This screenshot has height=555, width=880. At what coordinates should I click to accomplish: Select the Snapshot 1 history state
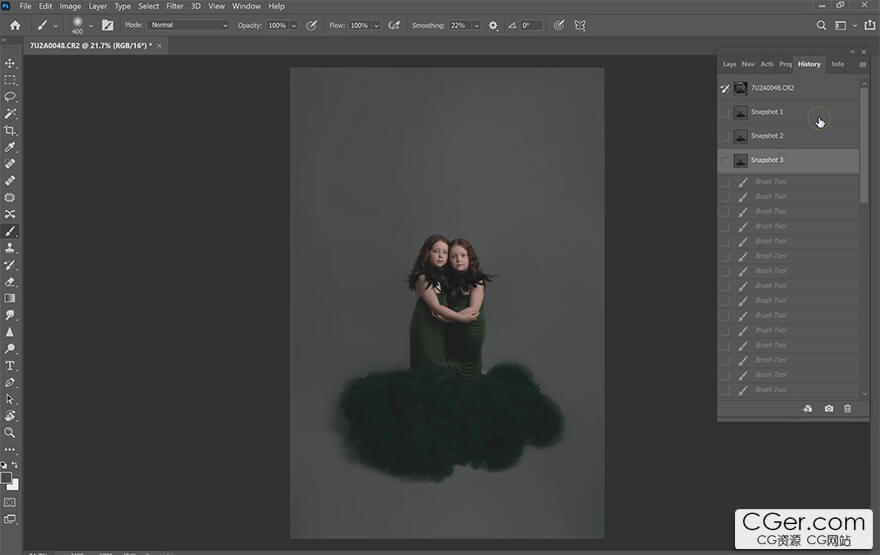(789, 112)
